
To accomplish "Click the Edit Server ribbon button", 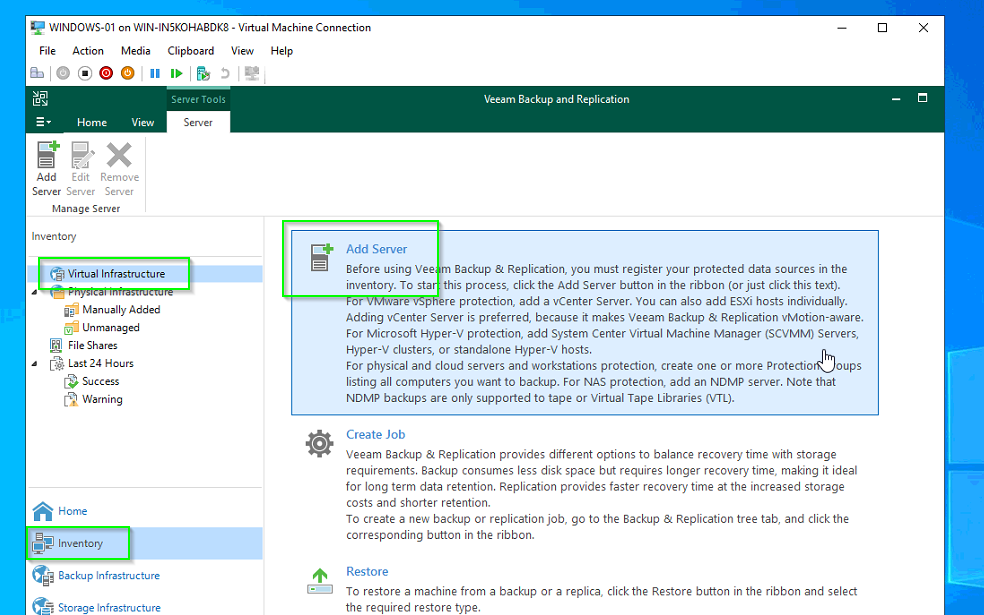I will pos(80,169).
